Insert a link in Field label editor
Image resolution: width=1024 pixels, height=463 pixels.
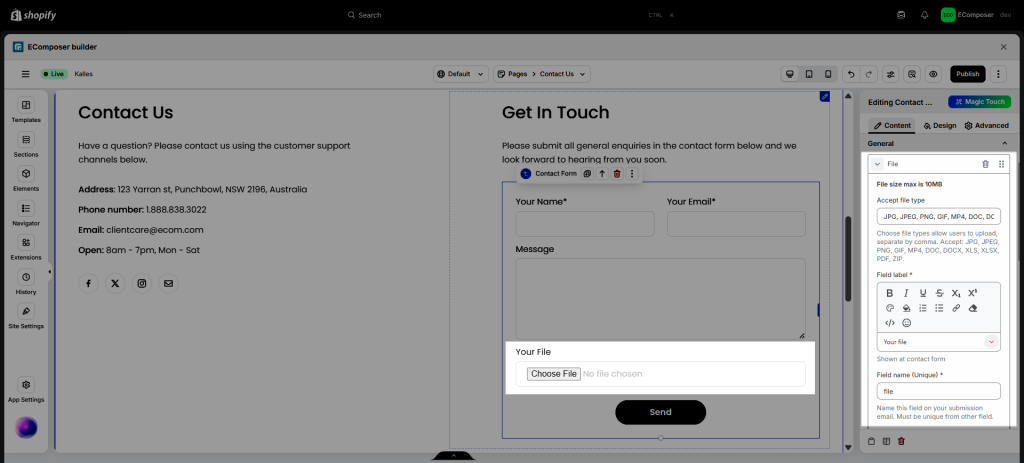956,308
